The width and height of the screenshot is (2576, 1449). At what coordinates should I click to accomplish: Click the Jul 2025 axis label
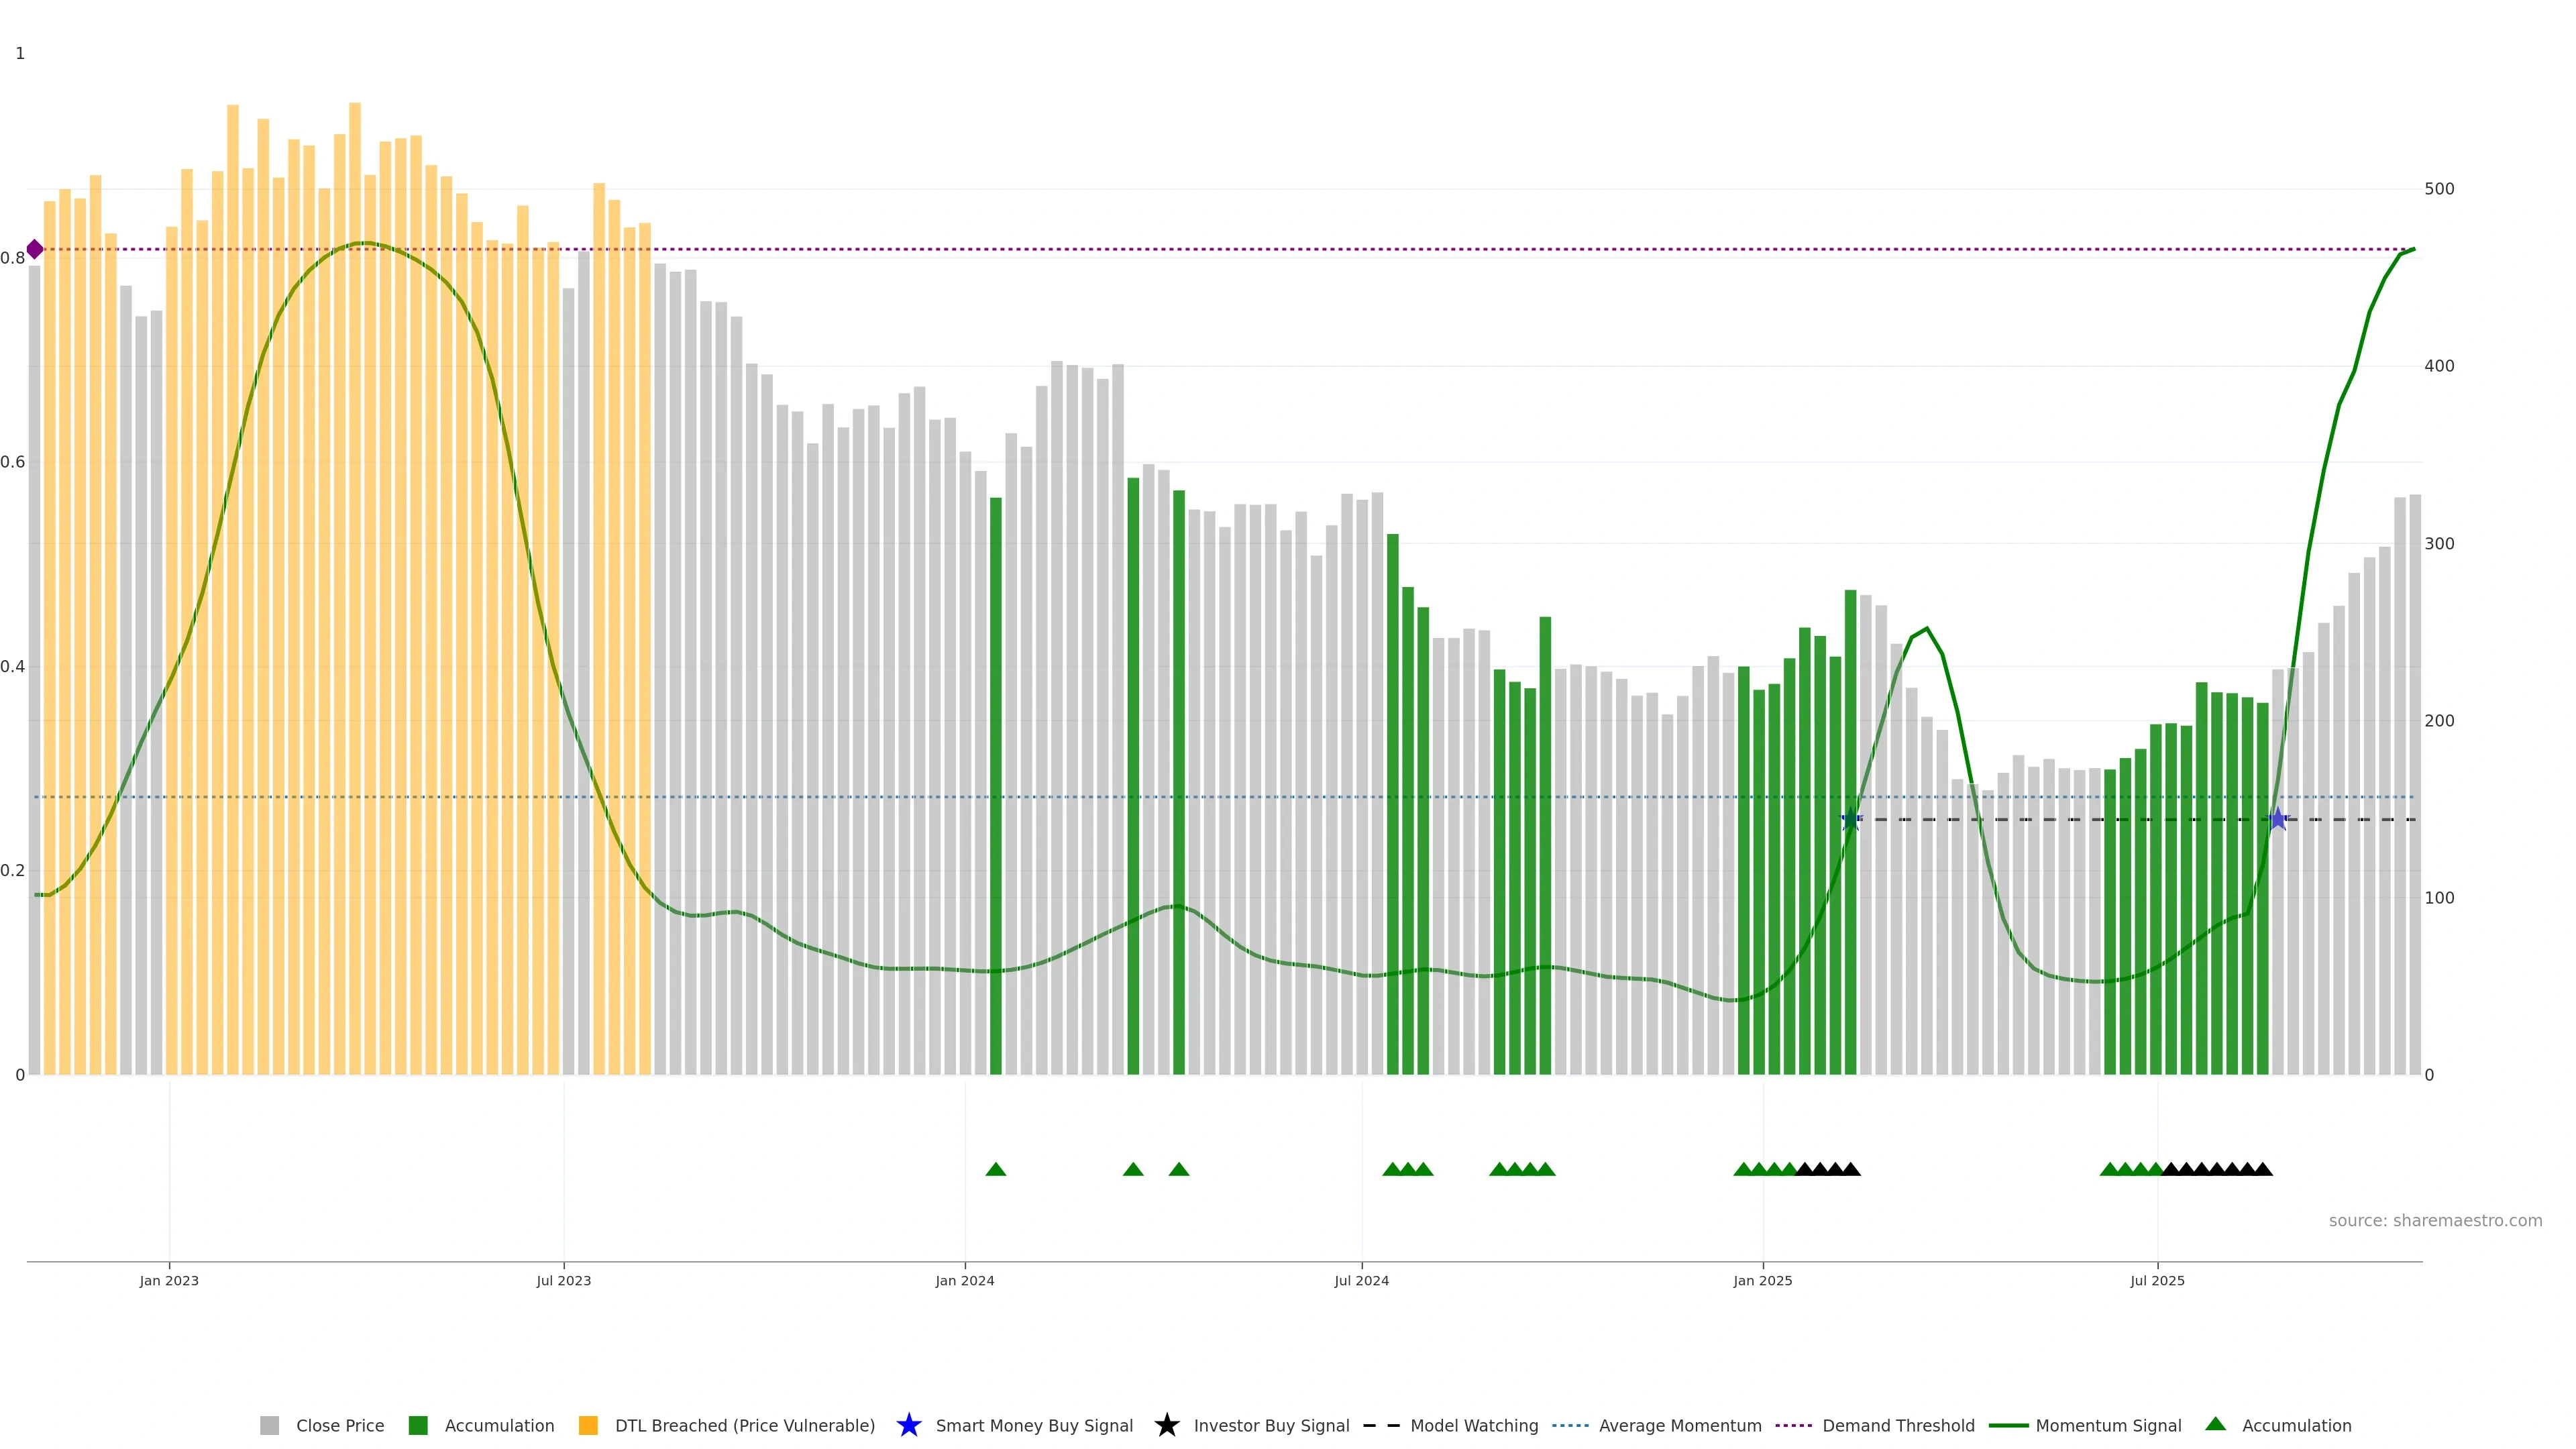[x=2157, y=1280]
